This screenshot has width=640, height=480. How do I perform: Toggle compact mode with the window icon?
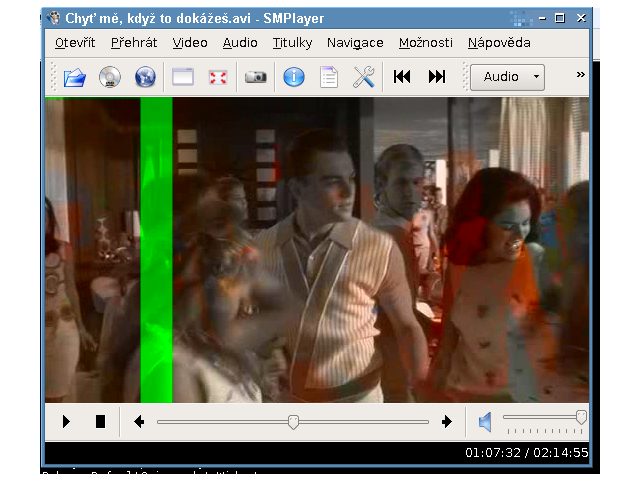[x=182, y=77]
